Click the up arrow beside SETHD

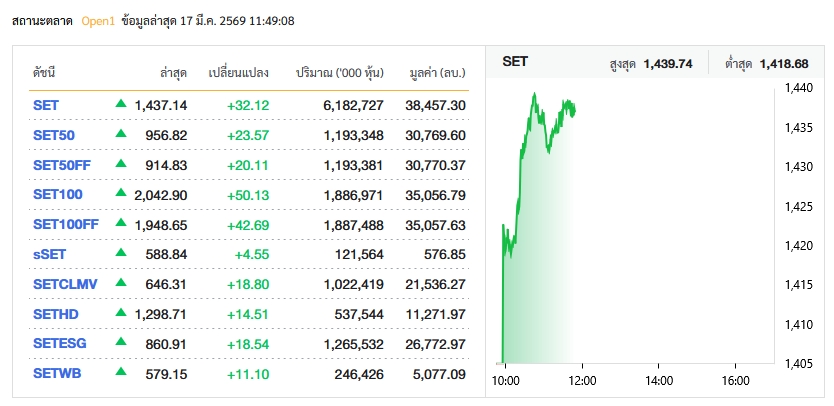click(121, 313)
